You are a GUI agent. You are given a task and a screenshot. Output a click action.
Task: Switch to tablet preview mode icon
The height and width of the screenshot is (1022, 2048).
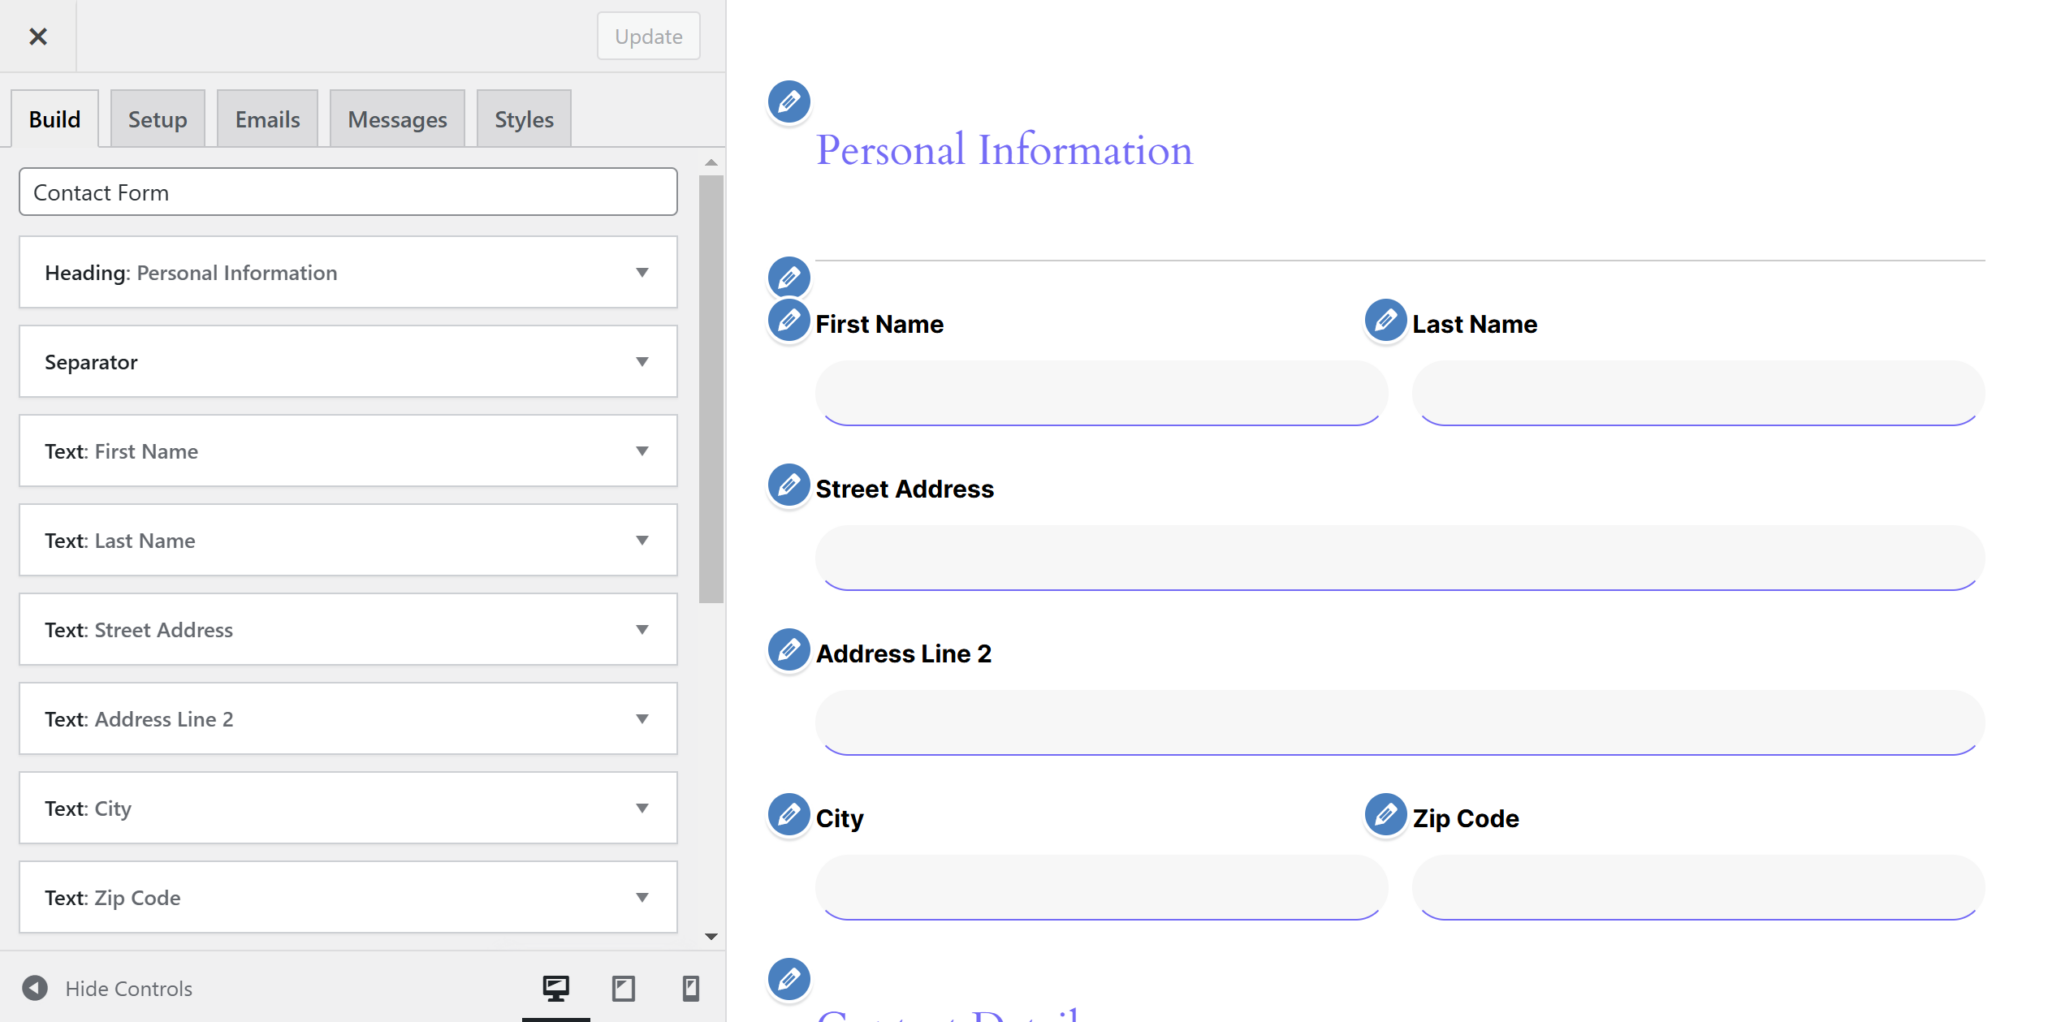pyautogui.click(x=623, y=988)
